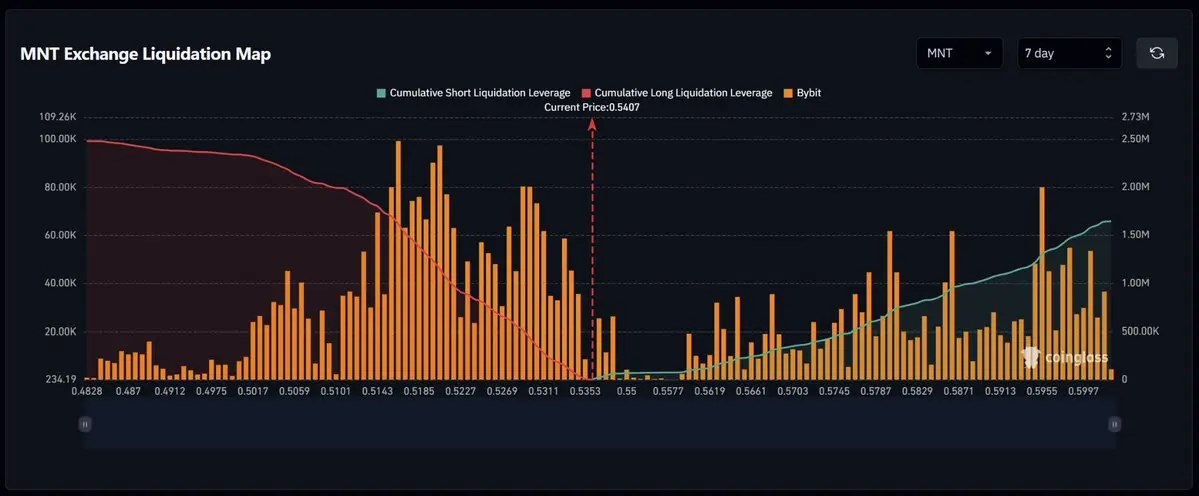Click the 0.5955 x-axis label
Viewport: 1199px width, 496px height.
(1041, 391)
